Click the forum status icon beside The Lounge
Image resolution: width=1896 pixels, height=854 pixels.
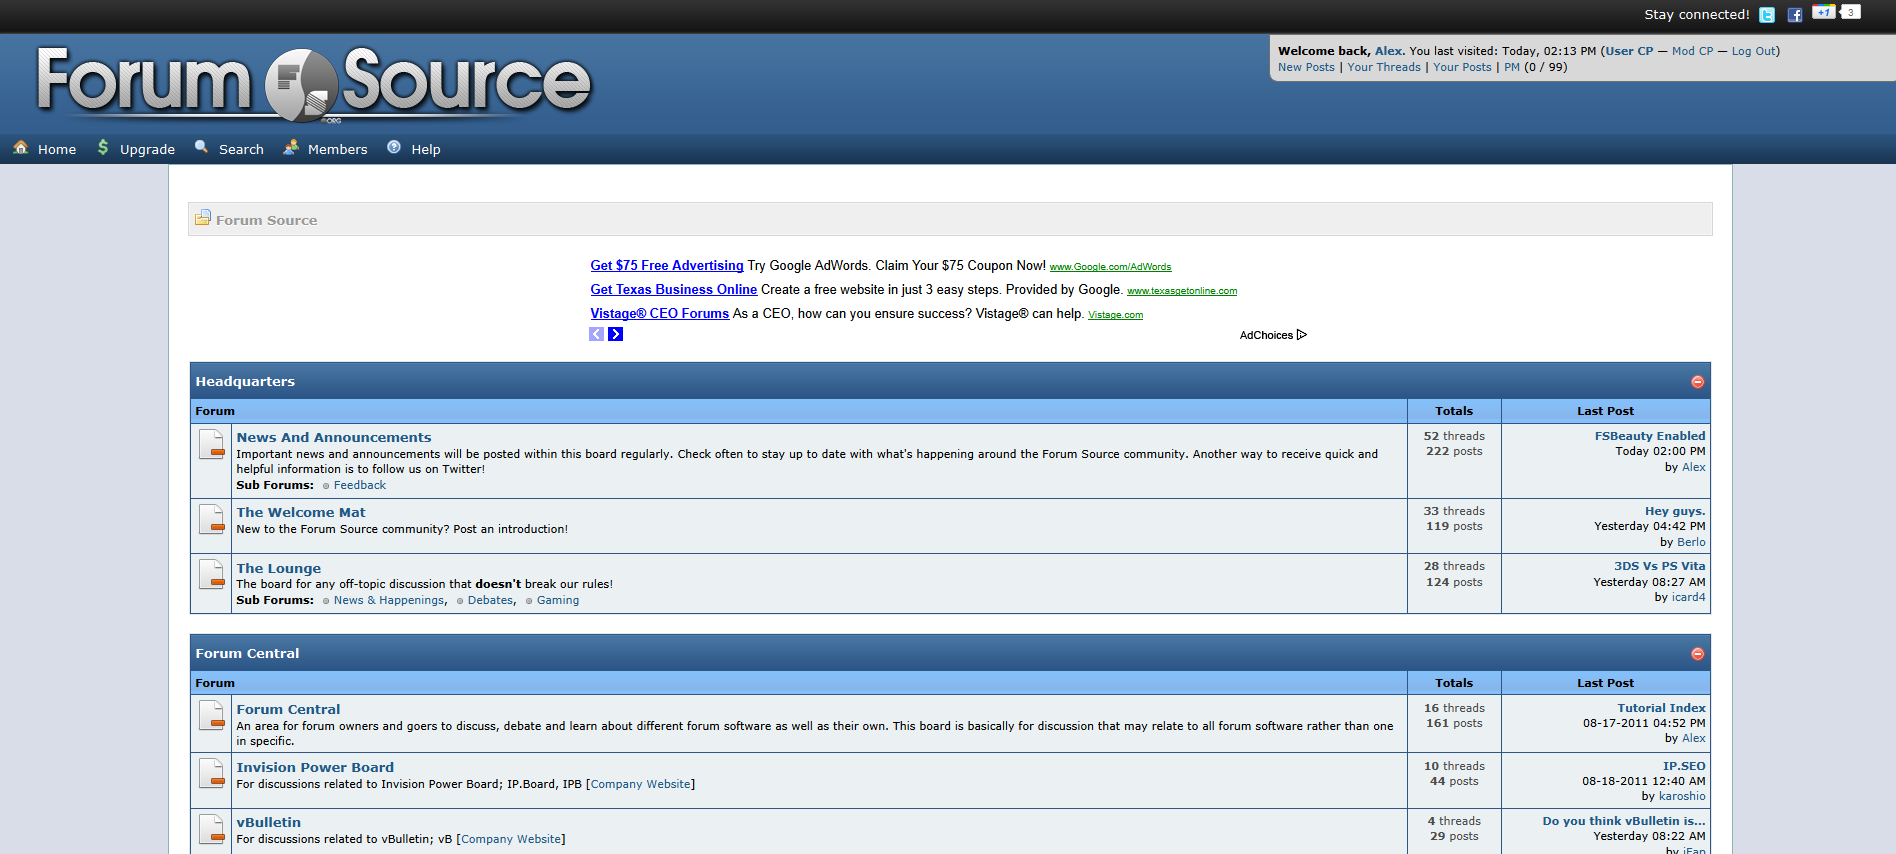(x=212, y=575)
